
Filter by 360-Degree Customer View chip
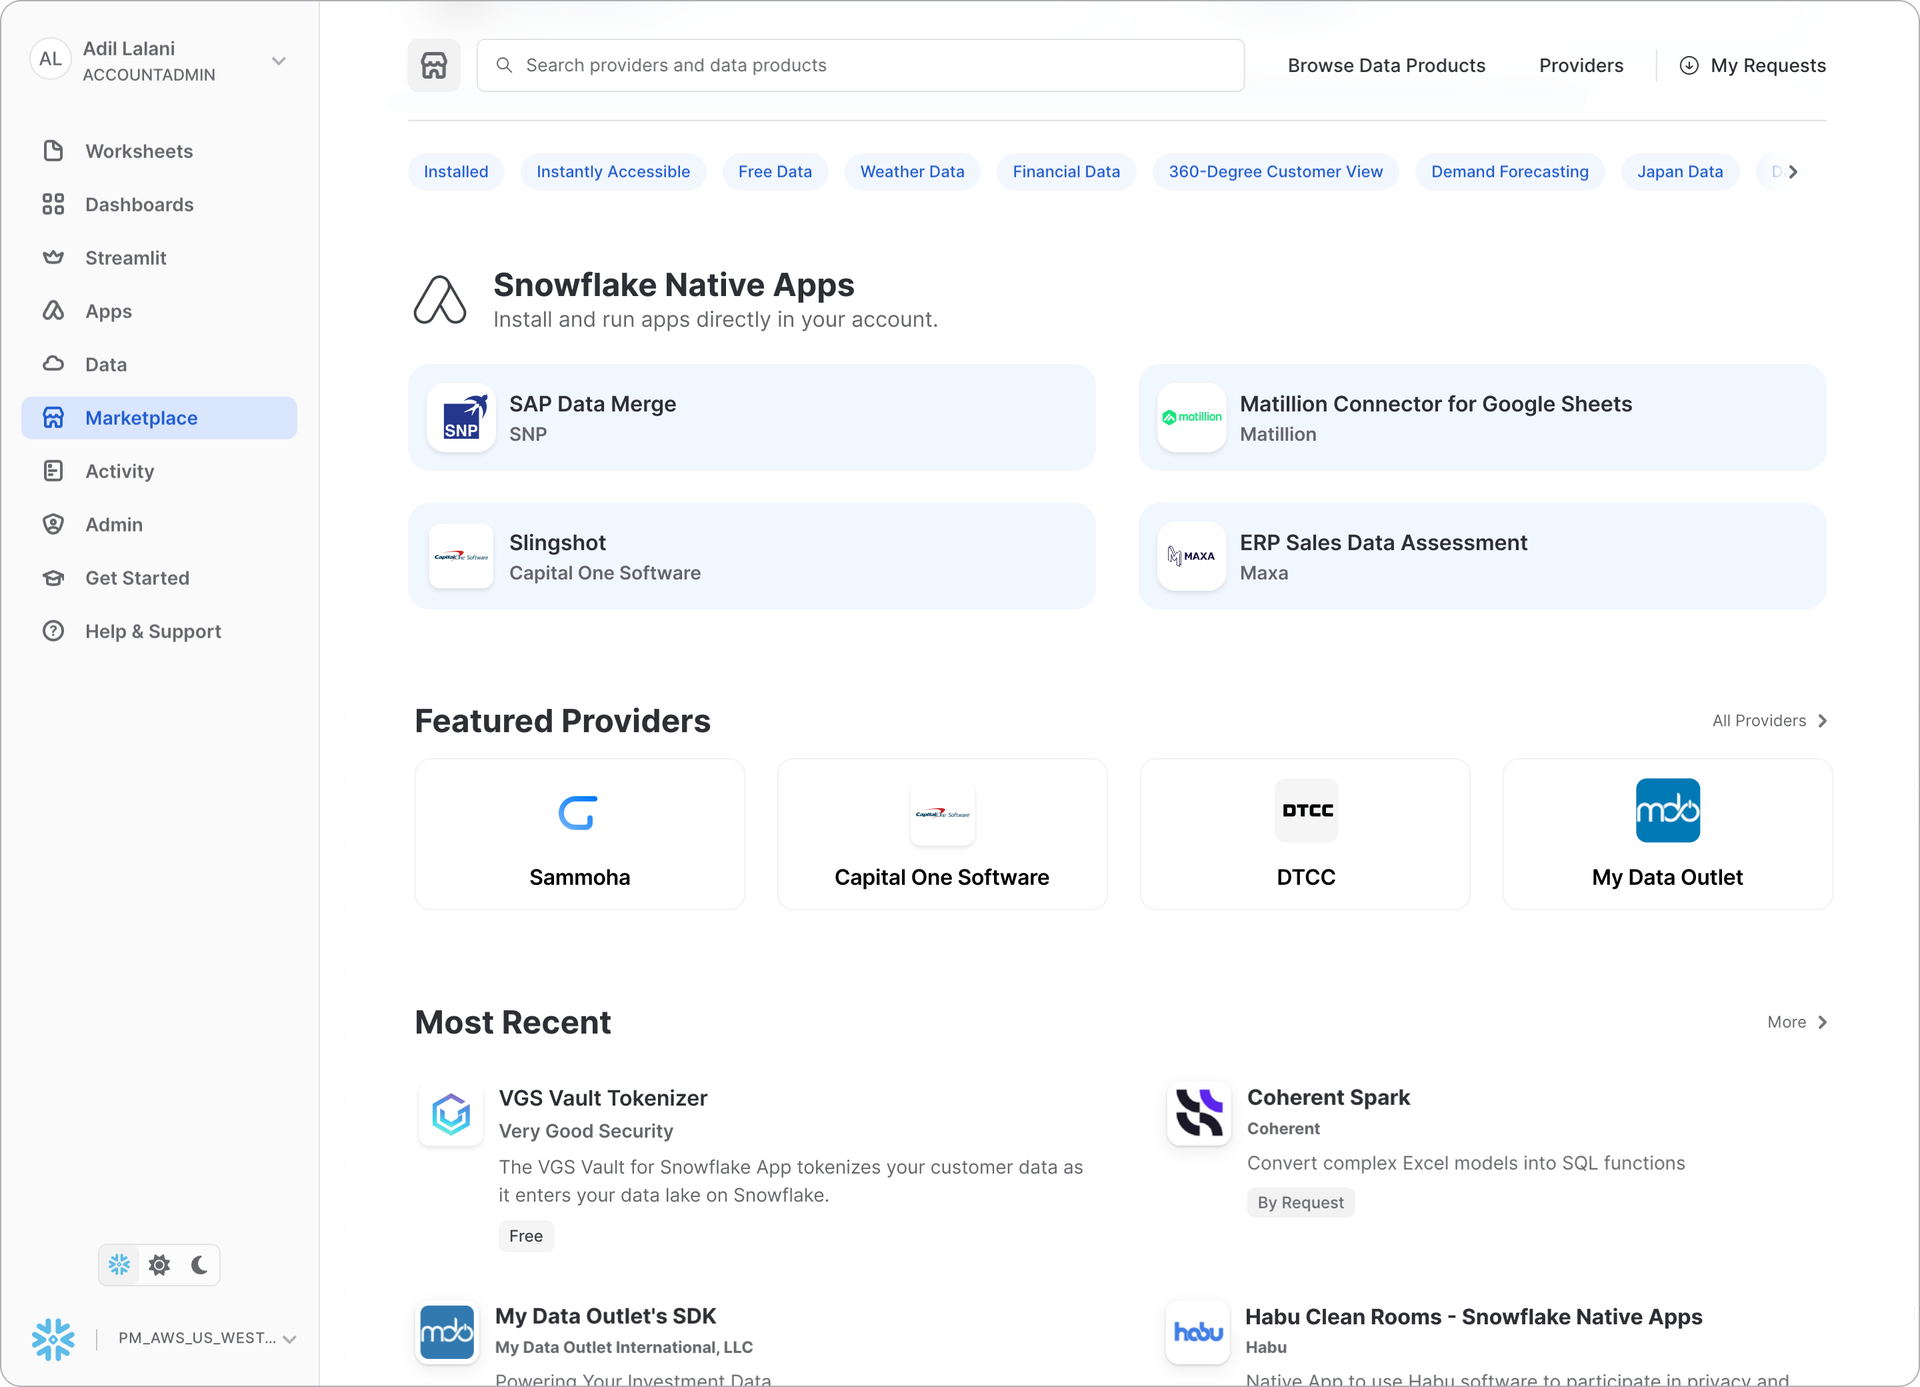tap(1276, 172)
